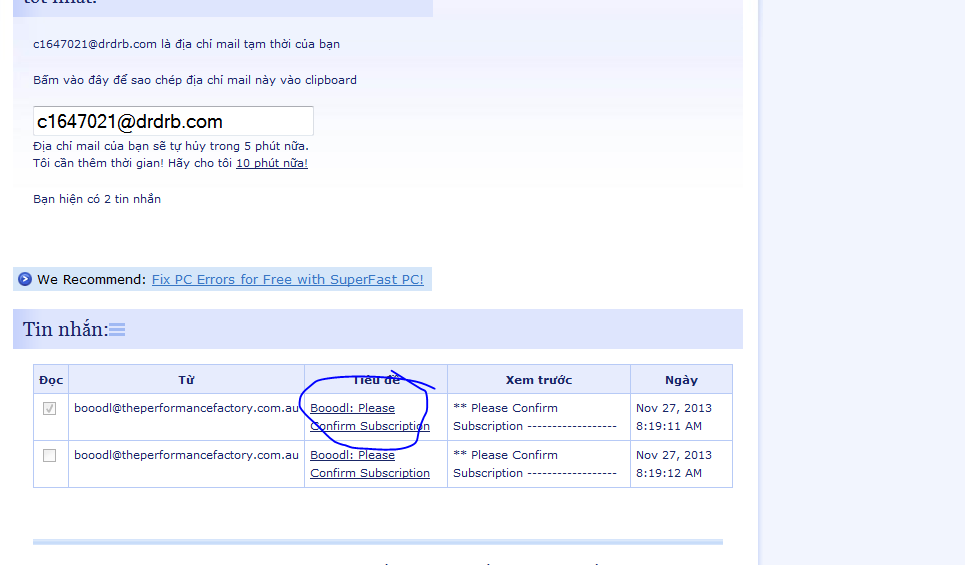Click the "Bấm vào đây" copy to clipboard text
Screen dimensions: 965x565
click(x=194, y=80)
